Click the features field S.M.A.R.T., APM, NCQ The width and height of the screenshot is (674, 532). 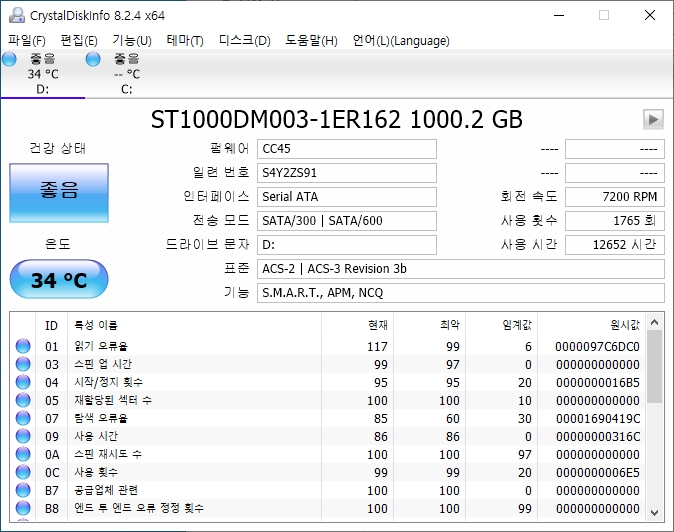(x=461, y=294)
